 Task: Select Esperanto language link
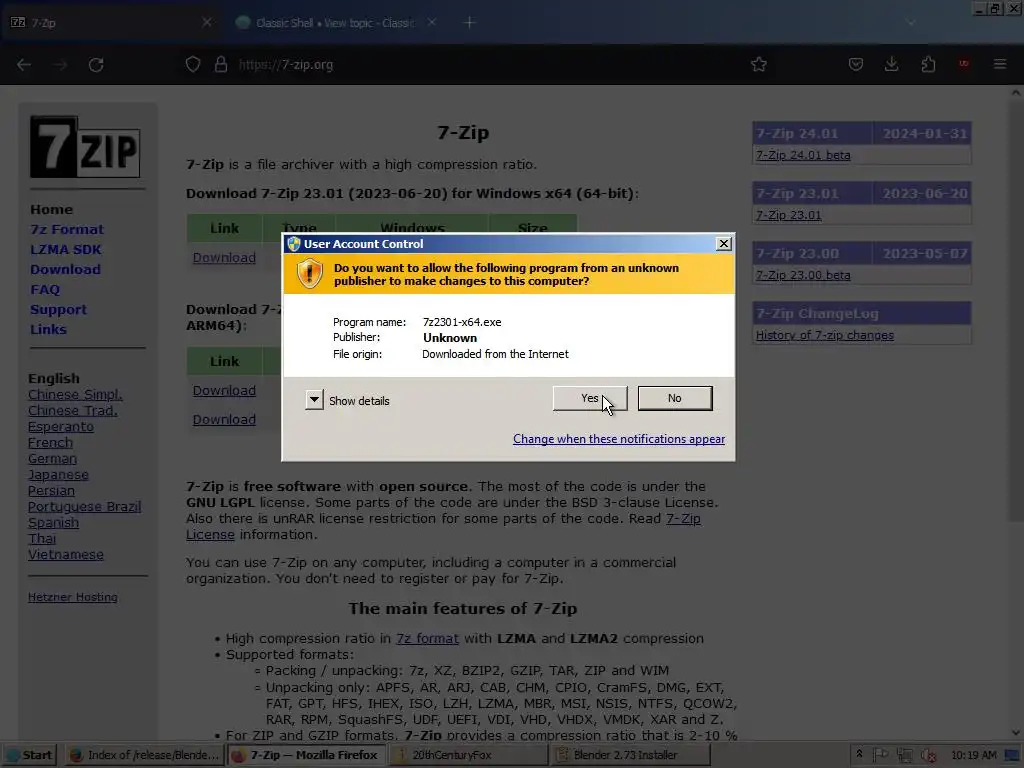pyautogui.click(x=61, y=426)
